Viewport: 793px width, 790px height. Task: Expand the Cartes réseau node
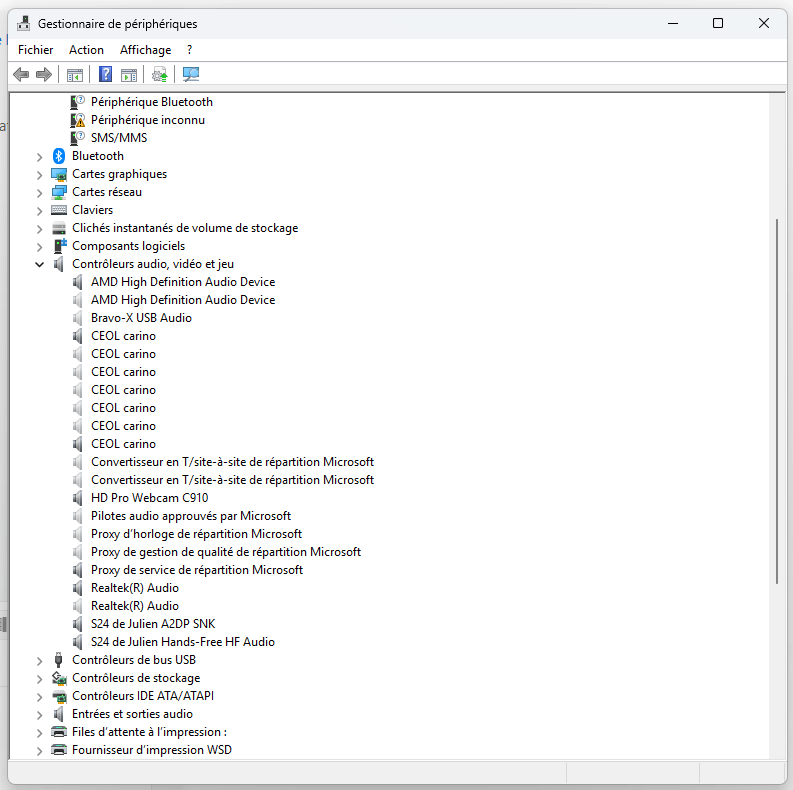tap(39, 193)
